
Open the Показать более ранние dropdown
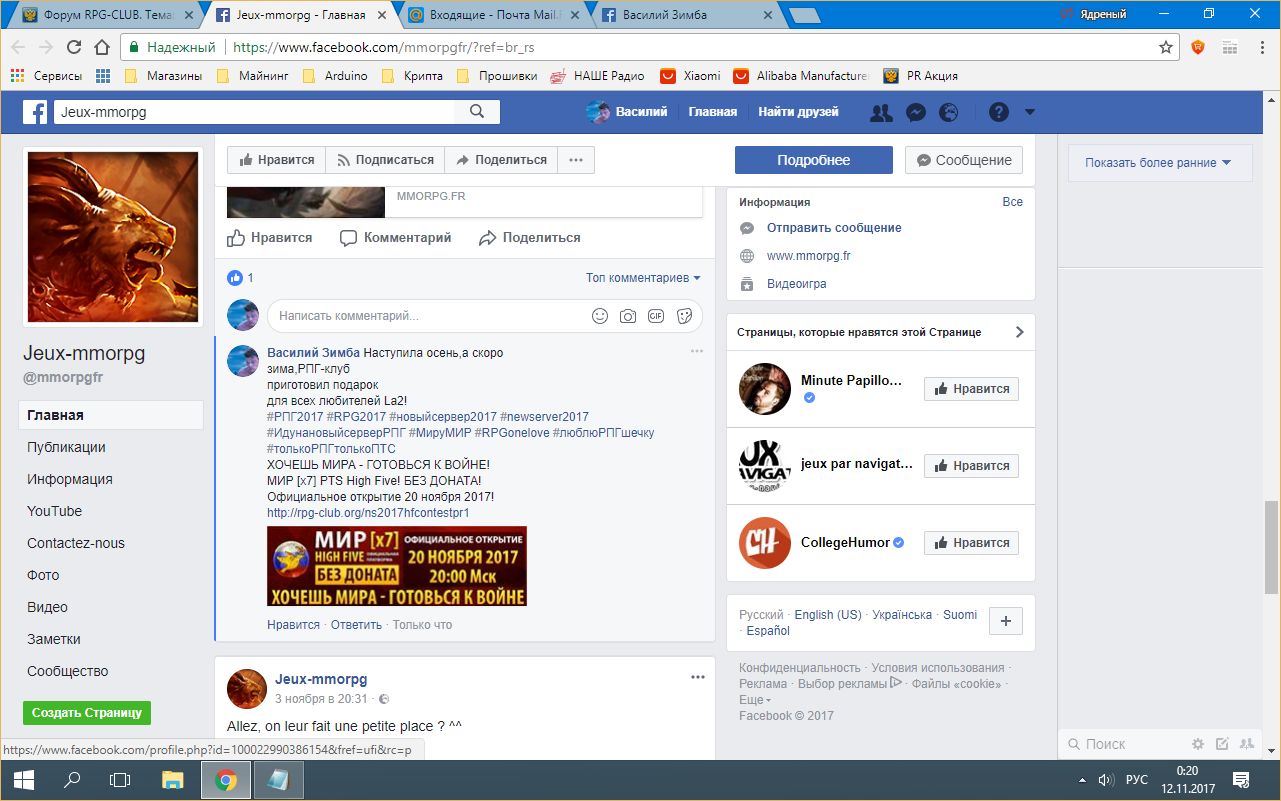(1157, 163)
